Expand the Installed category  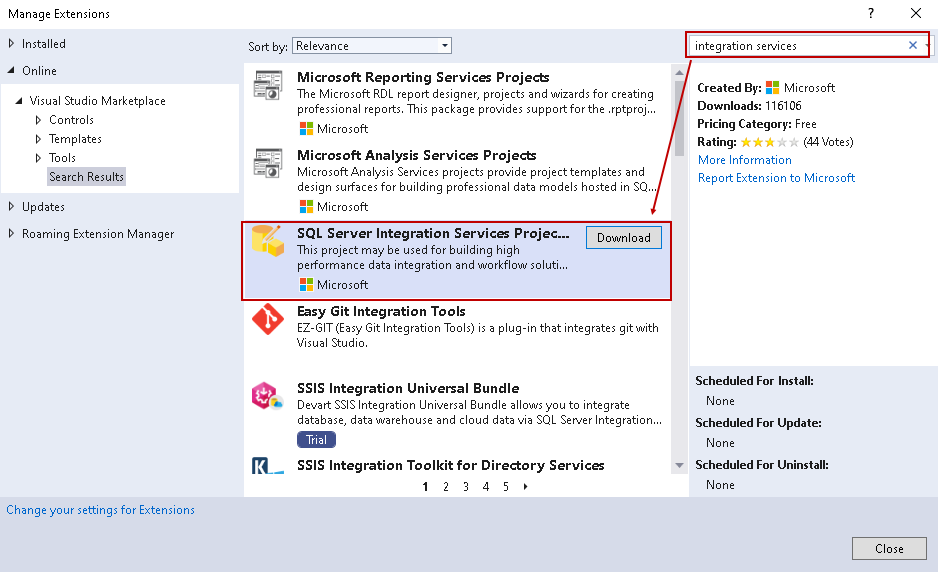pyautogui.click(x=12, y=44)
